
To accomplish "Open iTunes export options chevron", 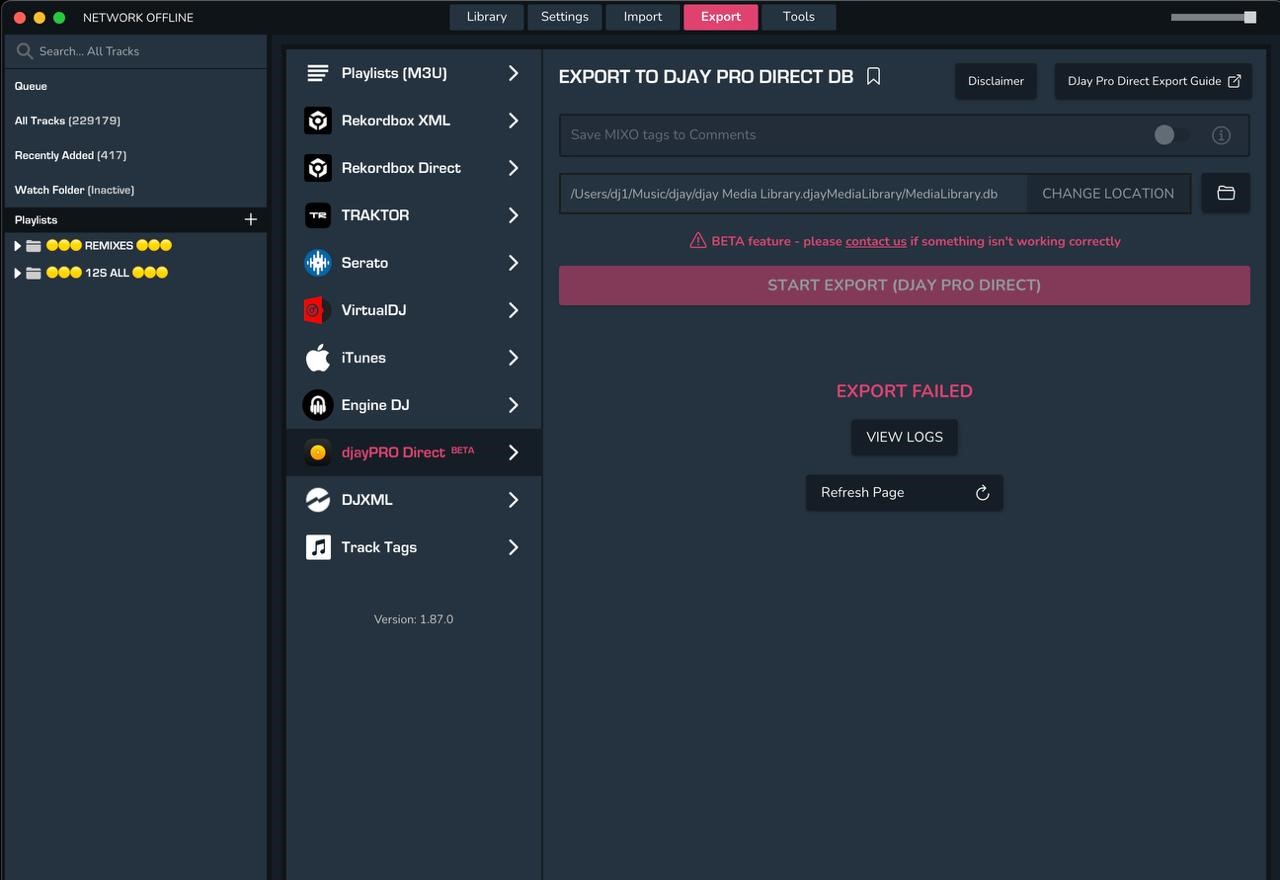I will (513, 358).
